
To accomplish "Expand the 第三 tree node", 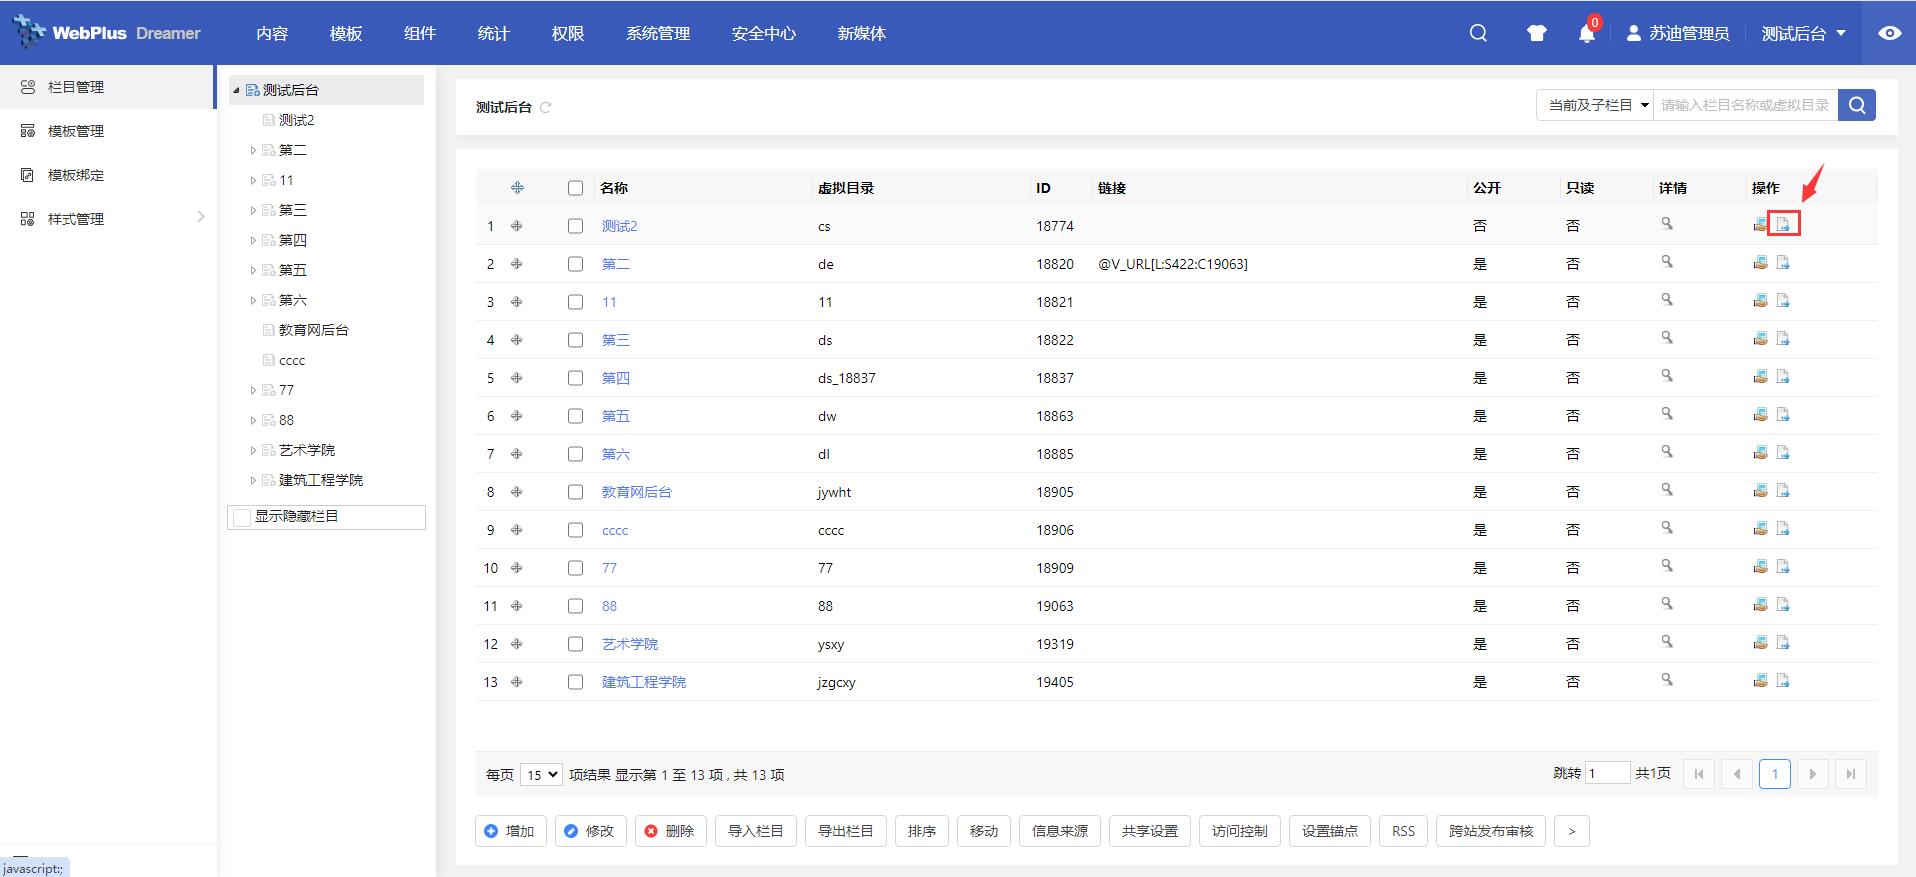I will 253,210.
